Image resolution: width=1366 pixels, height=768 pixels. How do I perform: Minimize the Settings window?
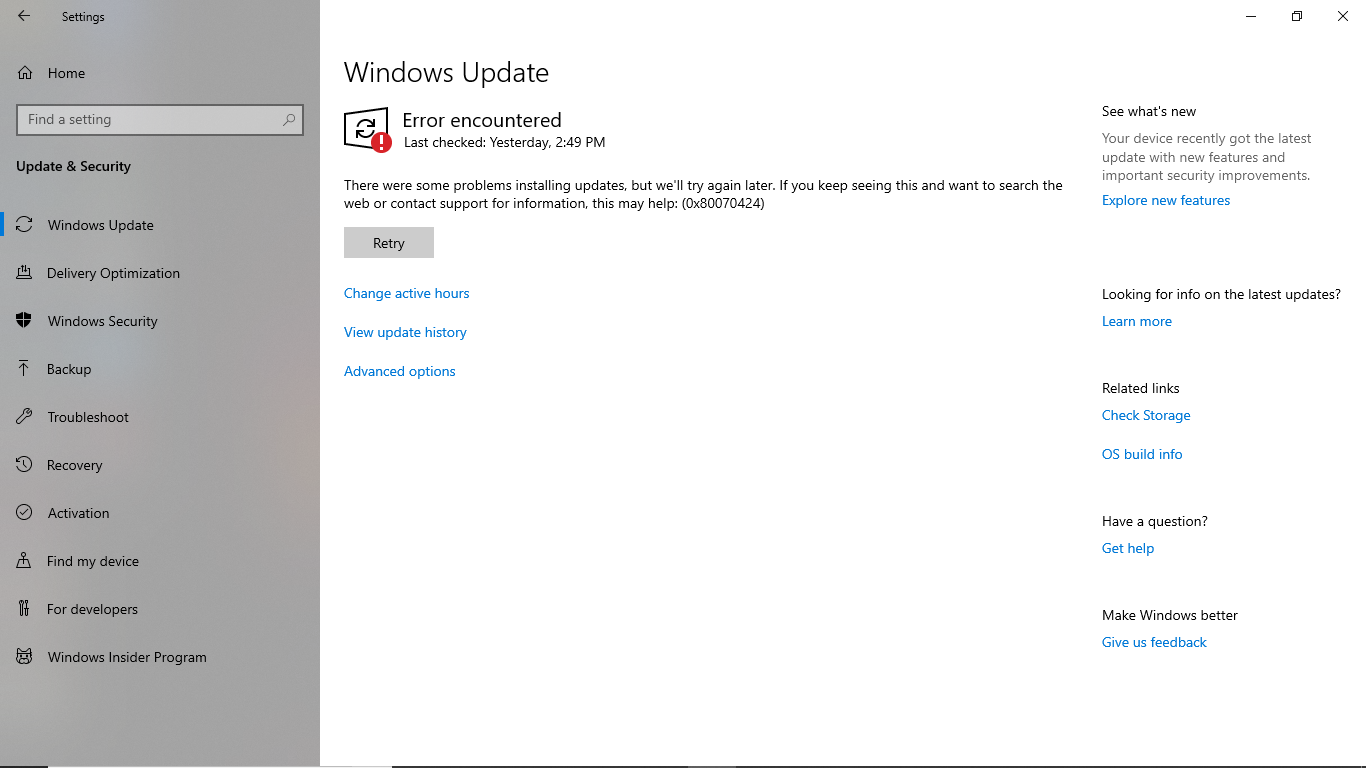pos(1251,16)
